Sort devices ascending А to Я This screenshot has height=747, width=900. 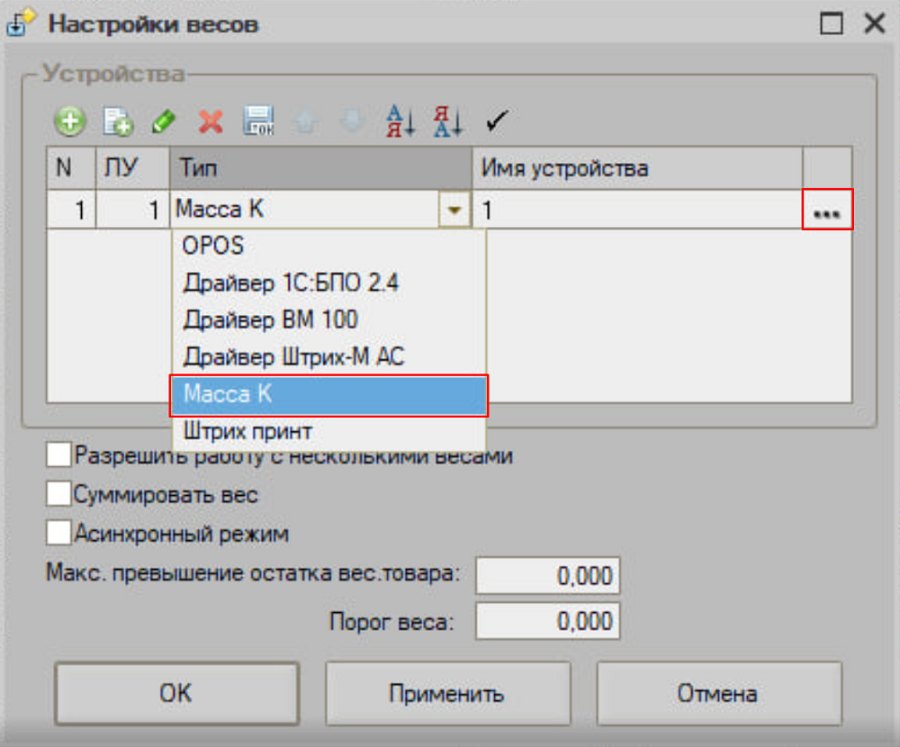pyautogui.click(x=400, y=121)
